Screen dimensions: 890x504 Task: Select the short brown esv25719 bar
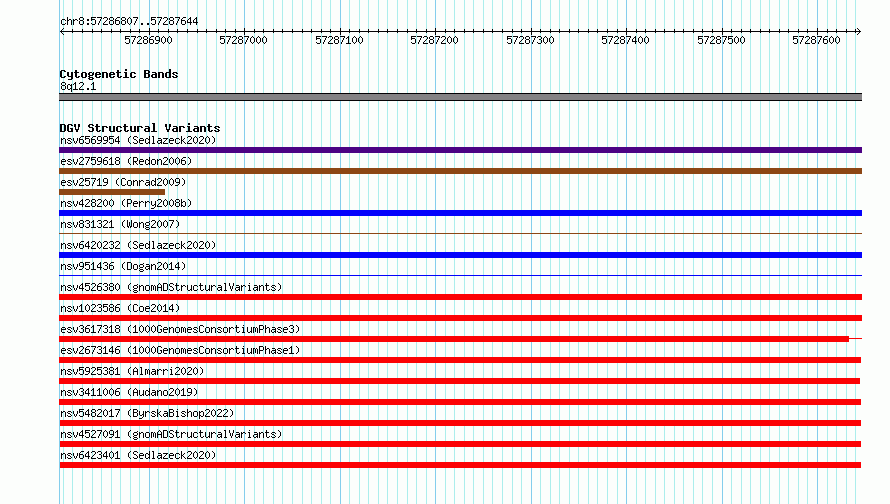(112, 192)
